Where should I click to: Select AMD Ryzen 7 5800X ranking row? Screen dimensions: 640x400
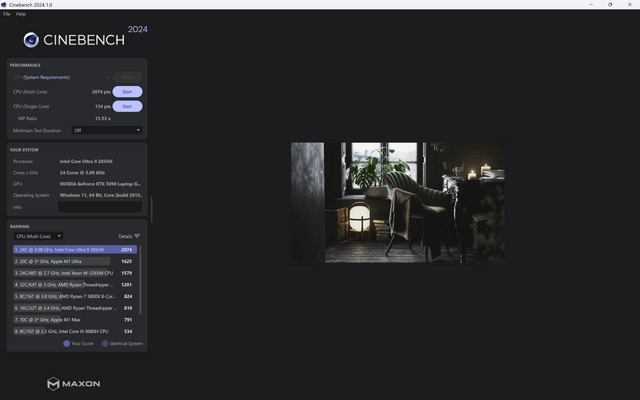point(75,296)
